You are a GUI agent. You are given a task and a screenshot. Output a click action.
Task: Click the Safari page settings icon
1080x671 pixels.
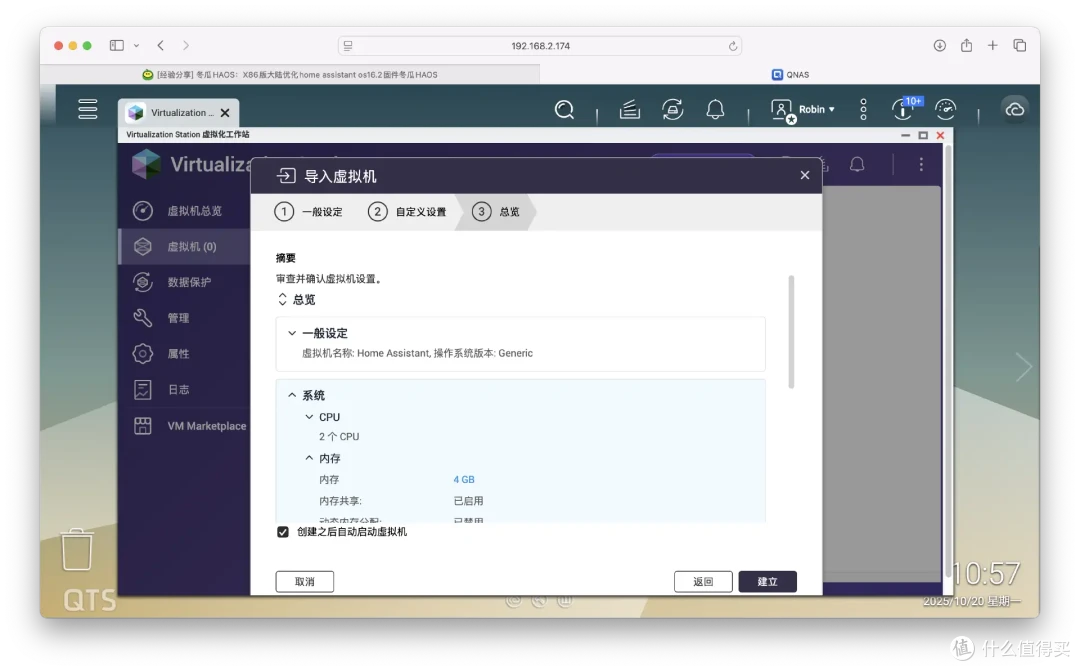point(348,46)
